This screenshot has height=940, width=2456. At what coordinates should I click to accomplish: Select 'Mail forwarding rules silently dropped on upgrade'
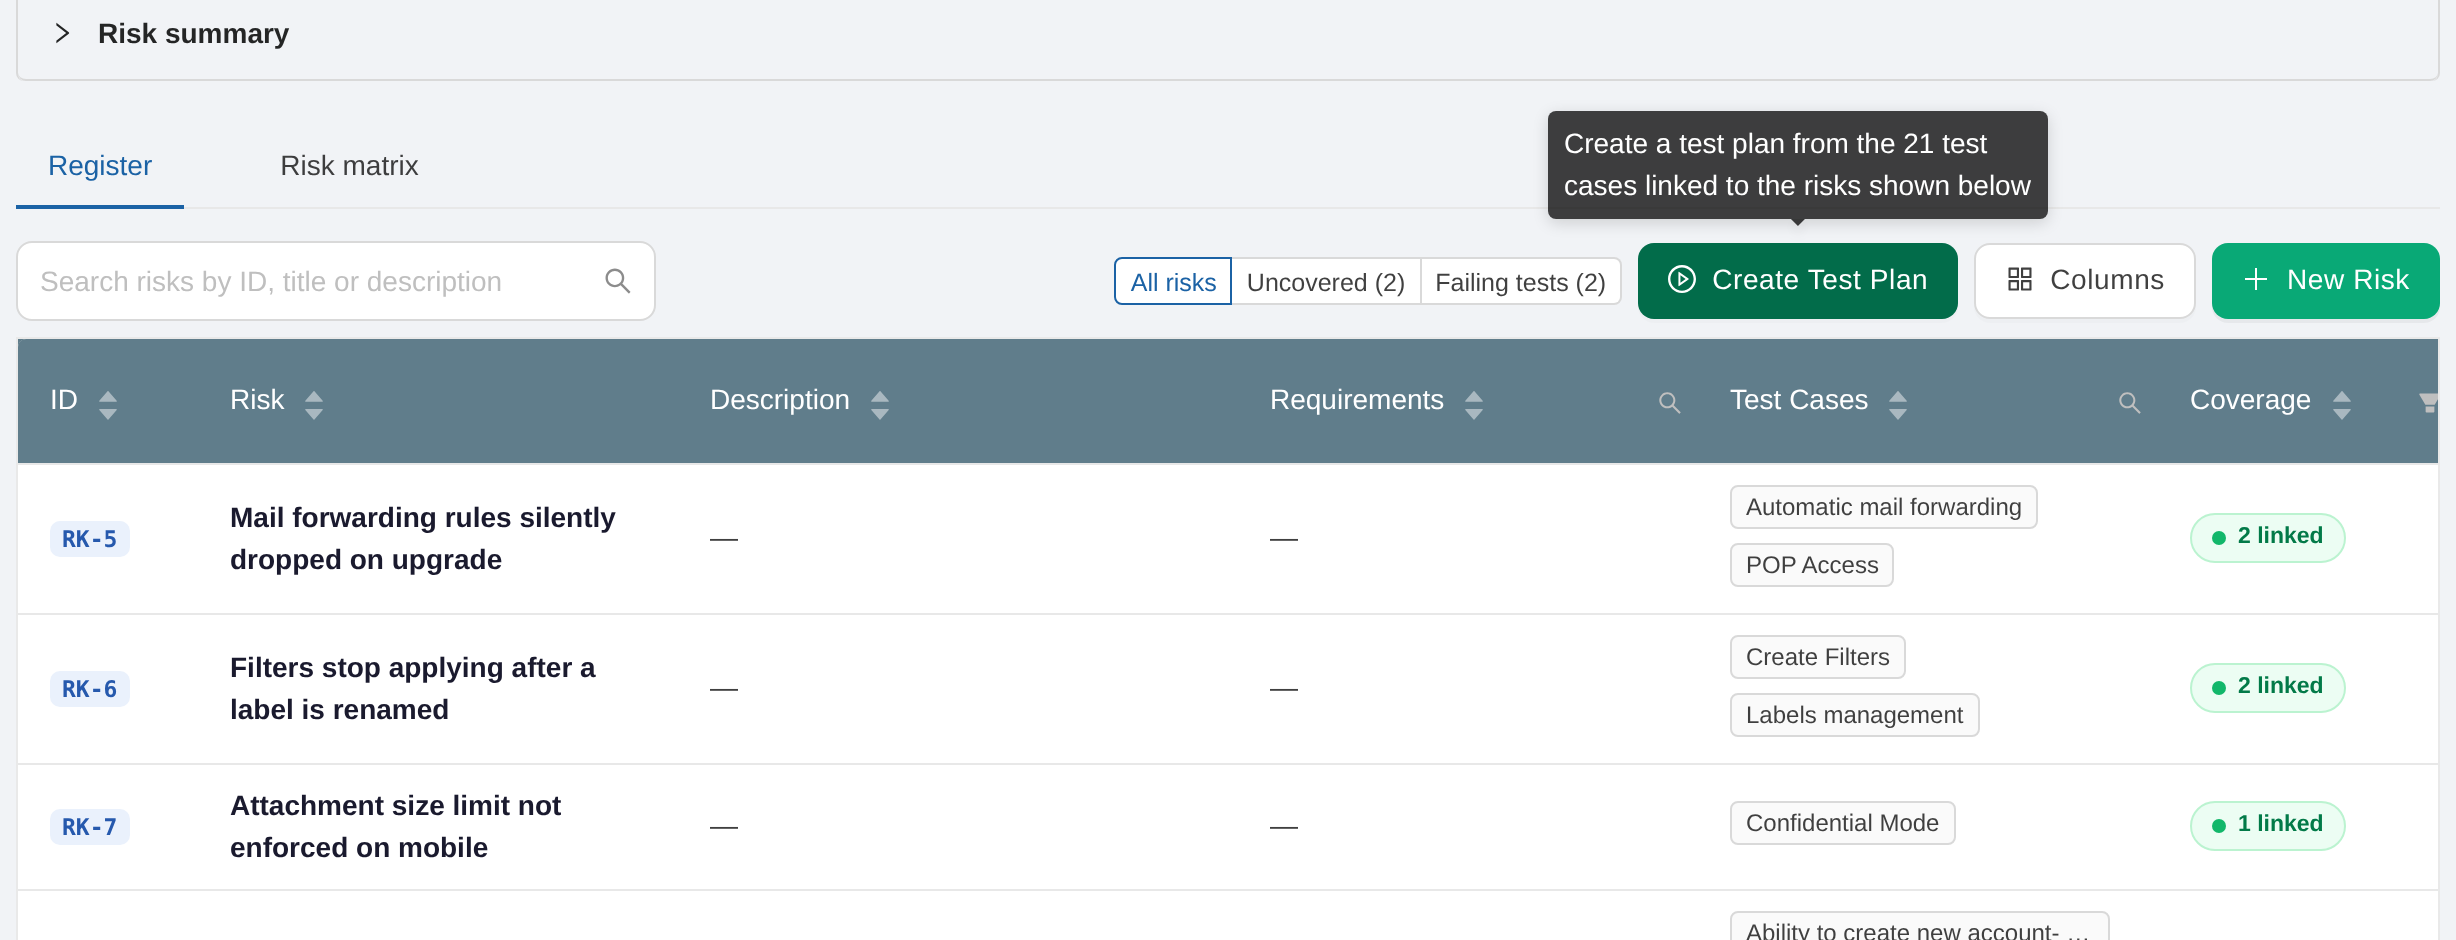(423, 539)
